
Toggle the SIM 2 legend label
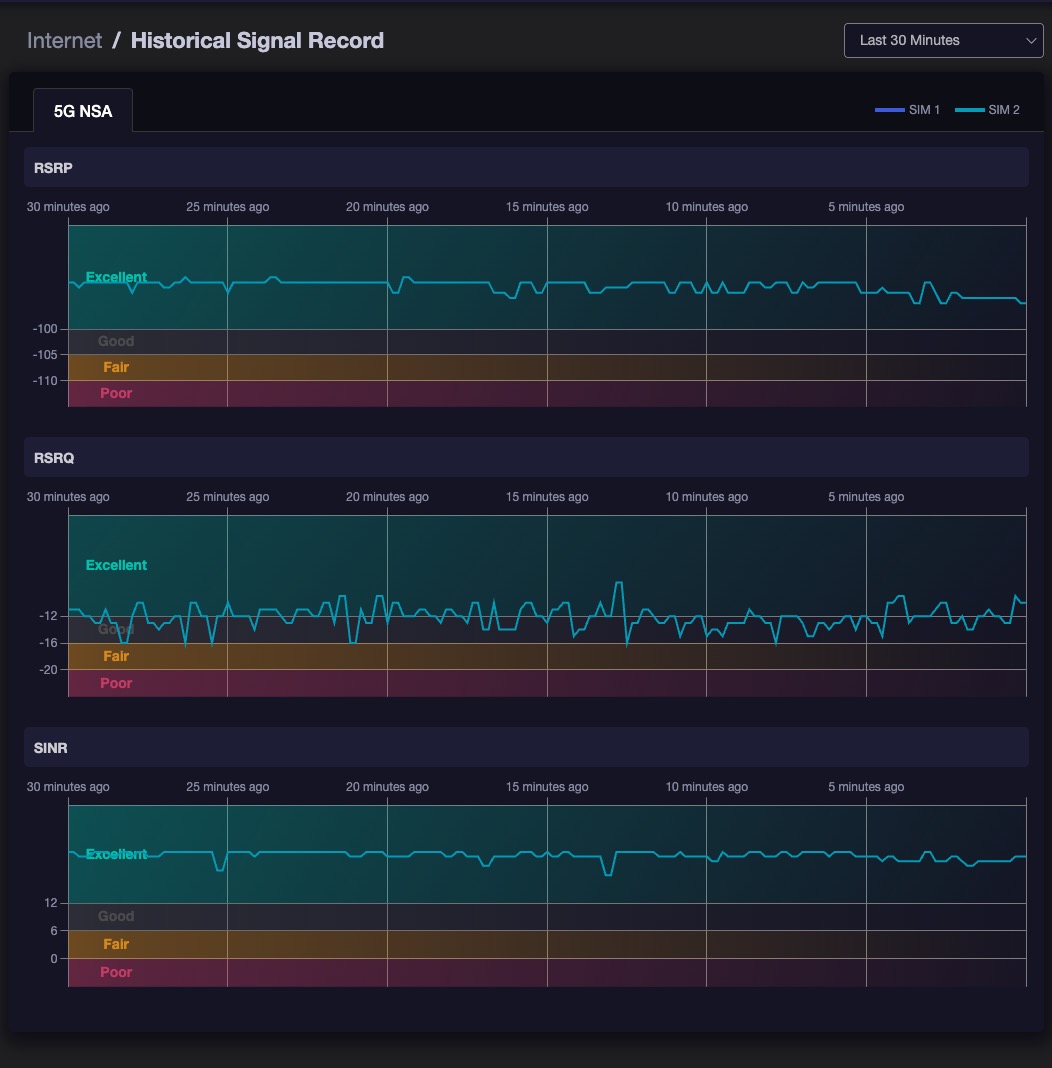tap(1004, 110)
